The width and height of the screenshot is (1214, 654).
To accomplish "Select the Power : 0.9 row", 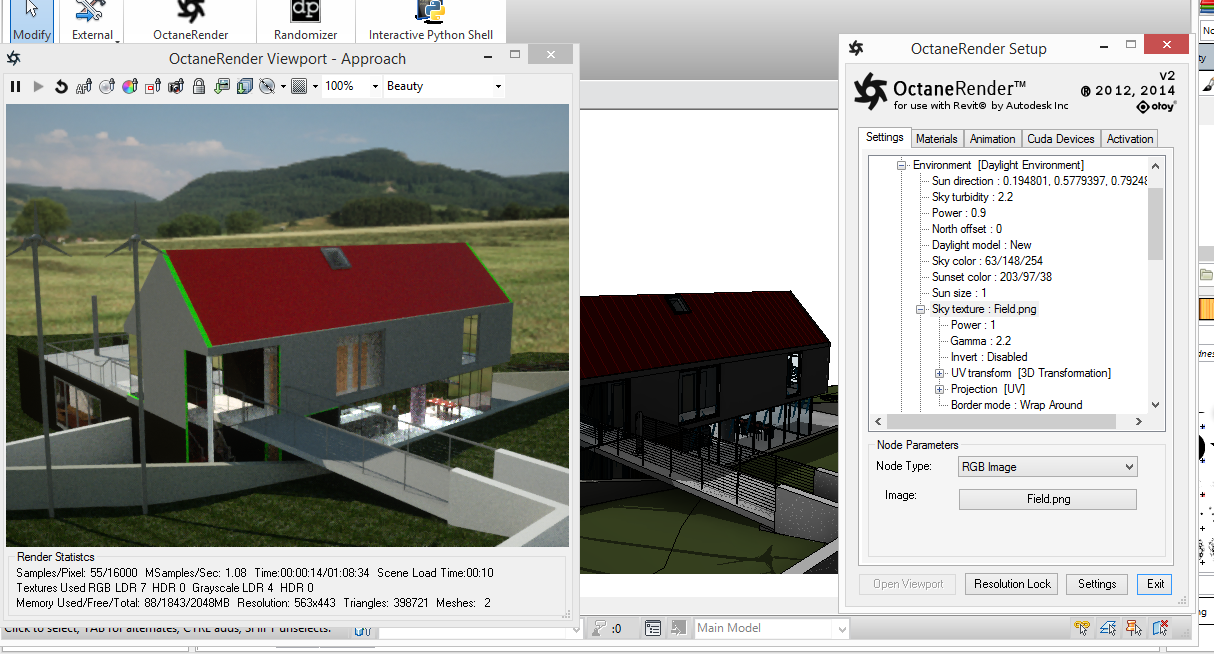I will point(958,213).
